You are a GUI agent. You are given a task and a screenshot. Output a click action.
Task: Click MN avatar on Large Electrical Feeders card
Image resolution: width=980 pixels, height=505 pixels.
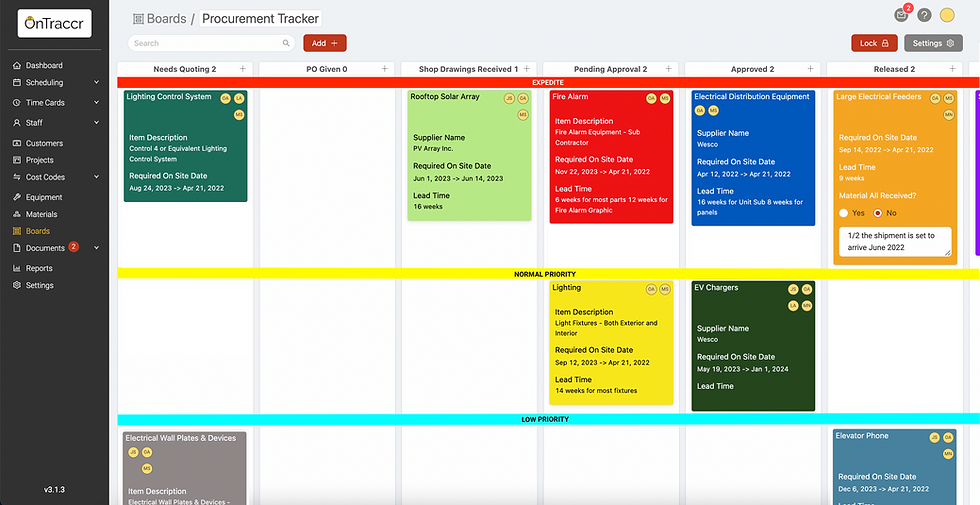point(949,115)
